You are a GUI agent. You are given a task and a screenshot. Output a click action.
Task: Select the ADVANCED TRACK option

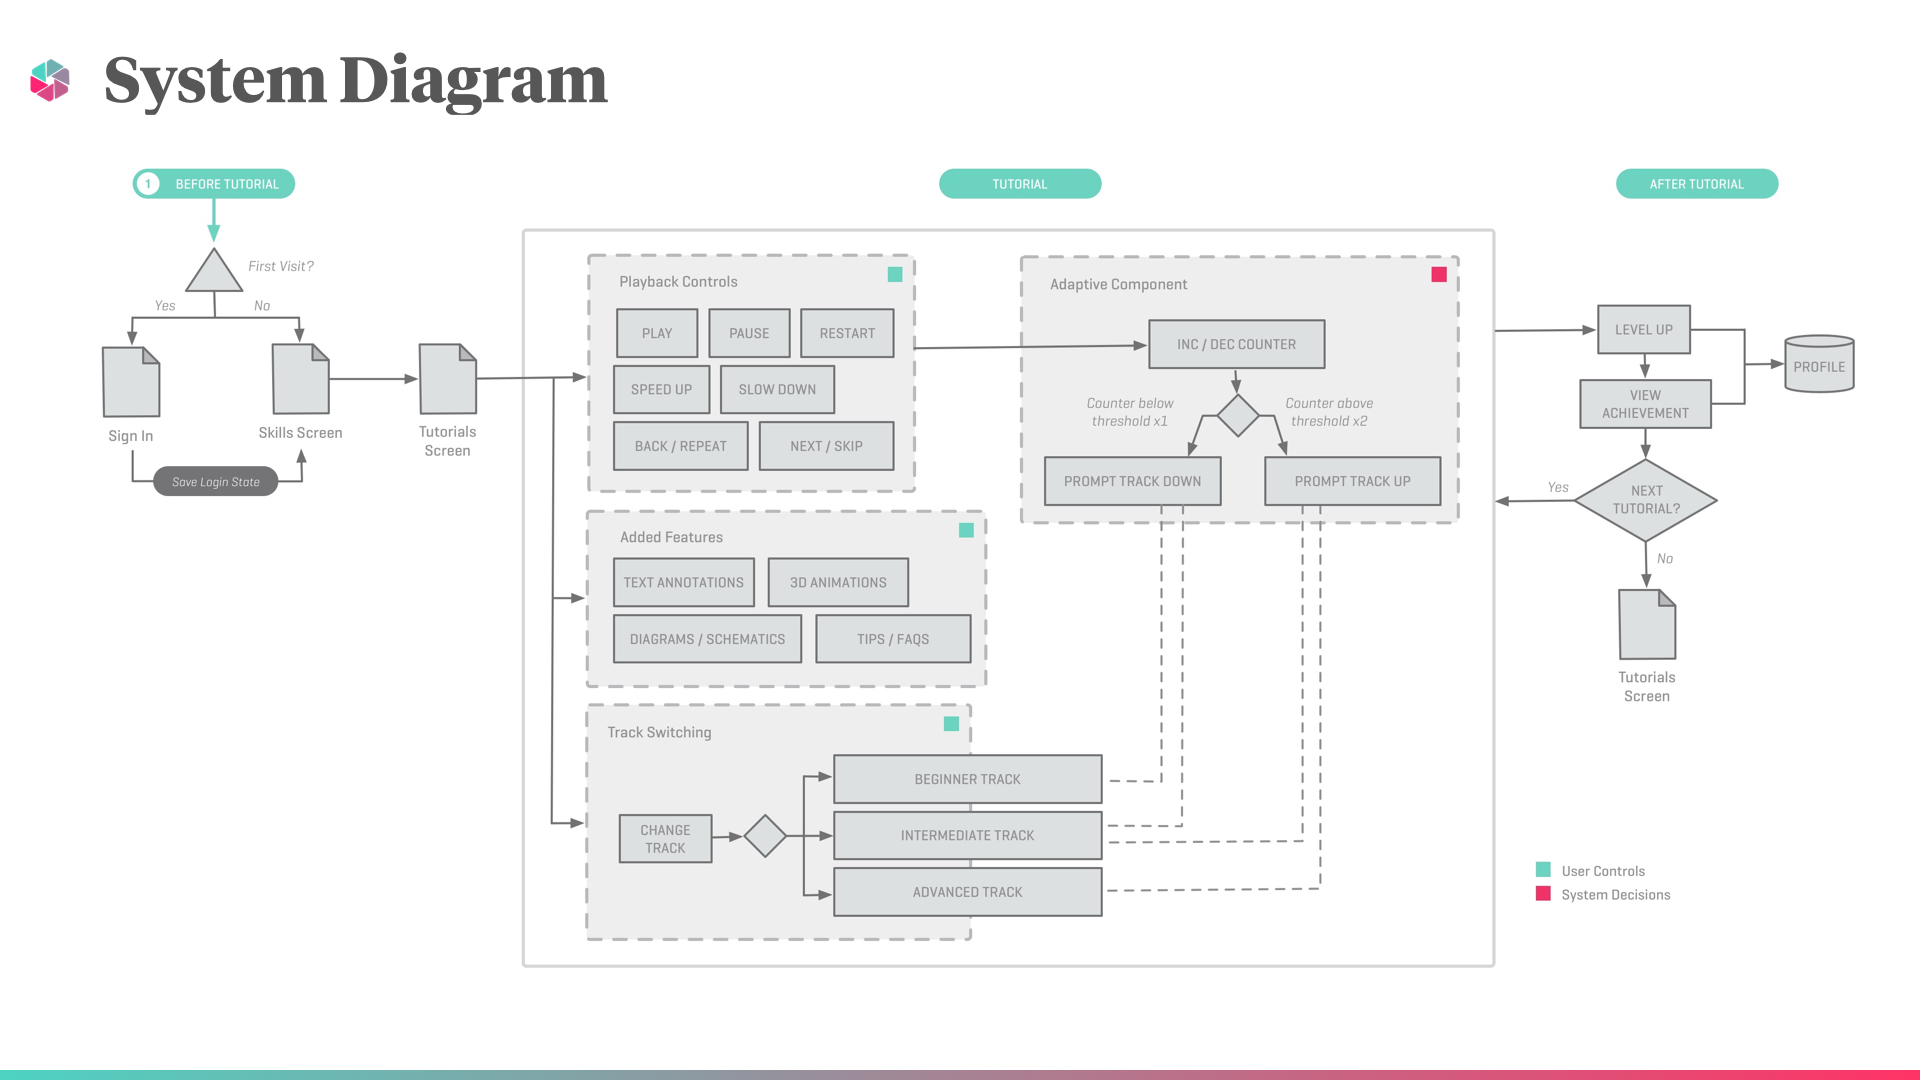967,891
